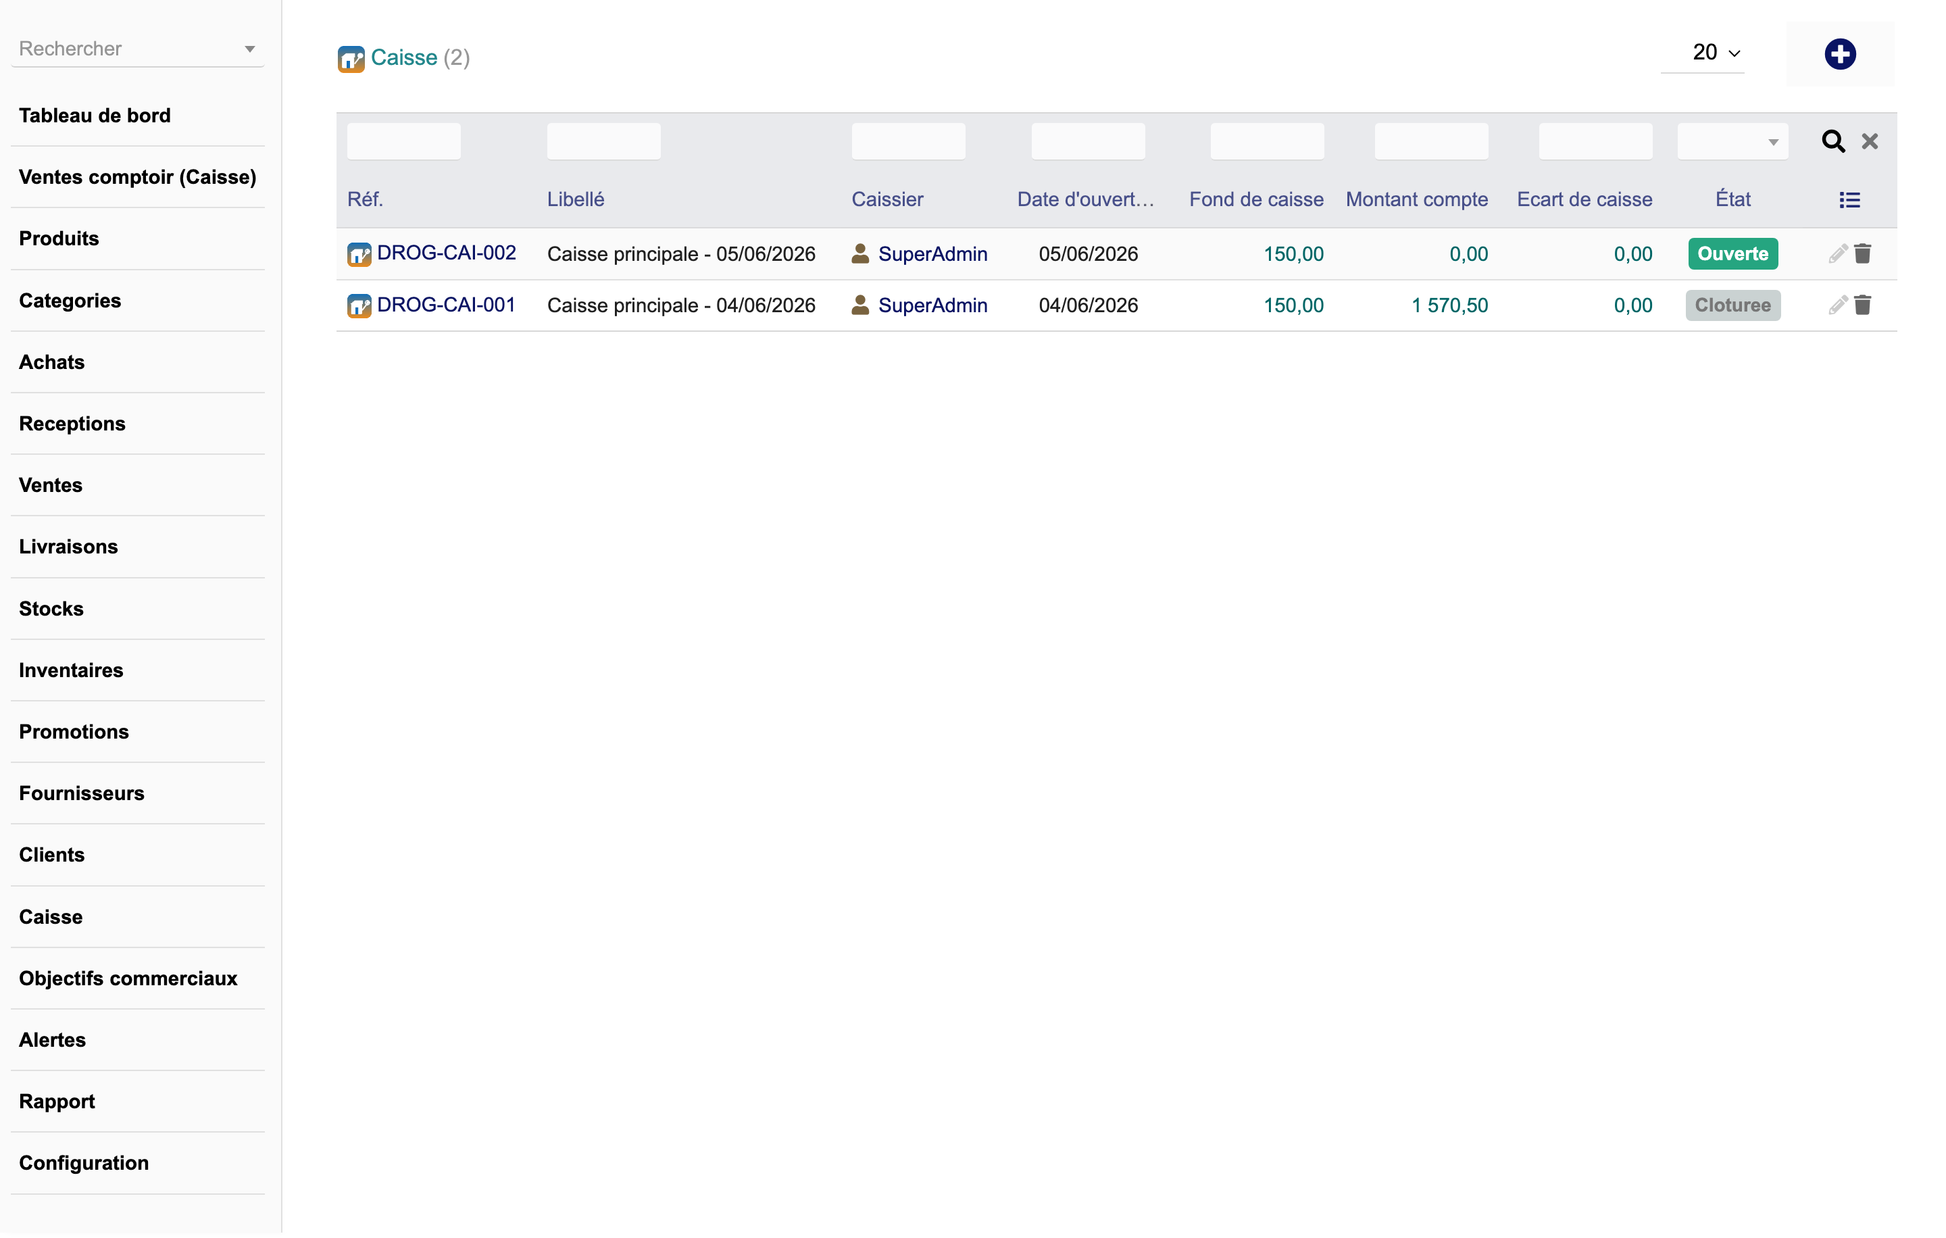
Task: Open the État filter dropdown
Action: [x=1732, y=141]
